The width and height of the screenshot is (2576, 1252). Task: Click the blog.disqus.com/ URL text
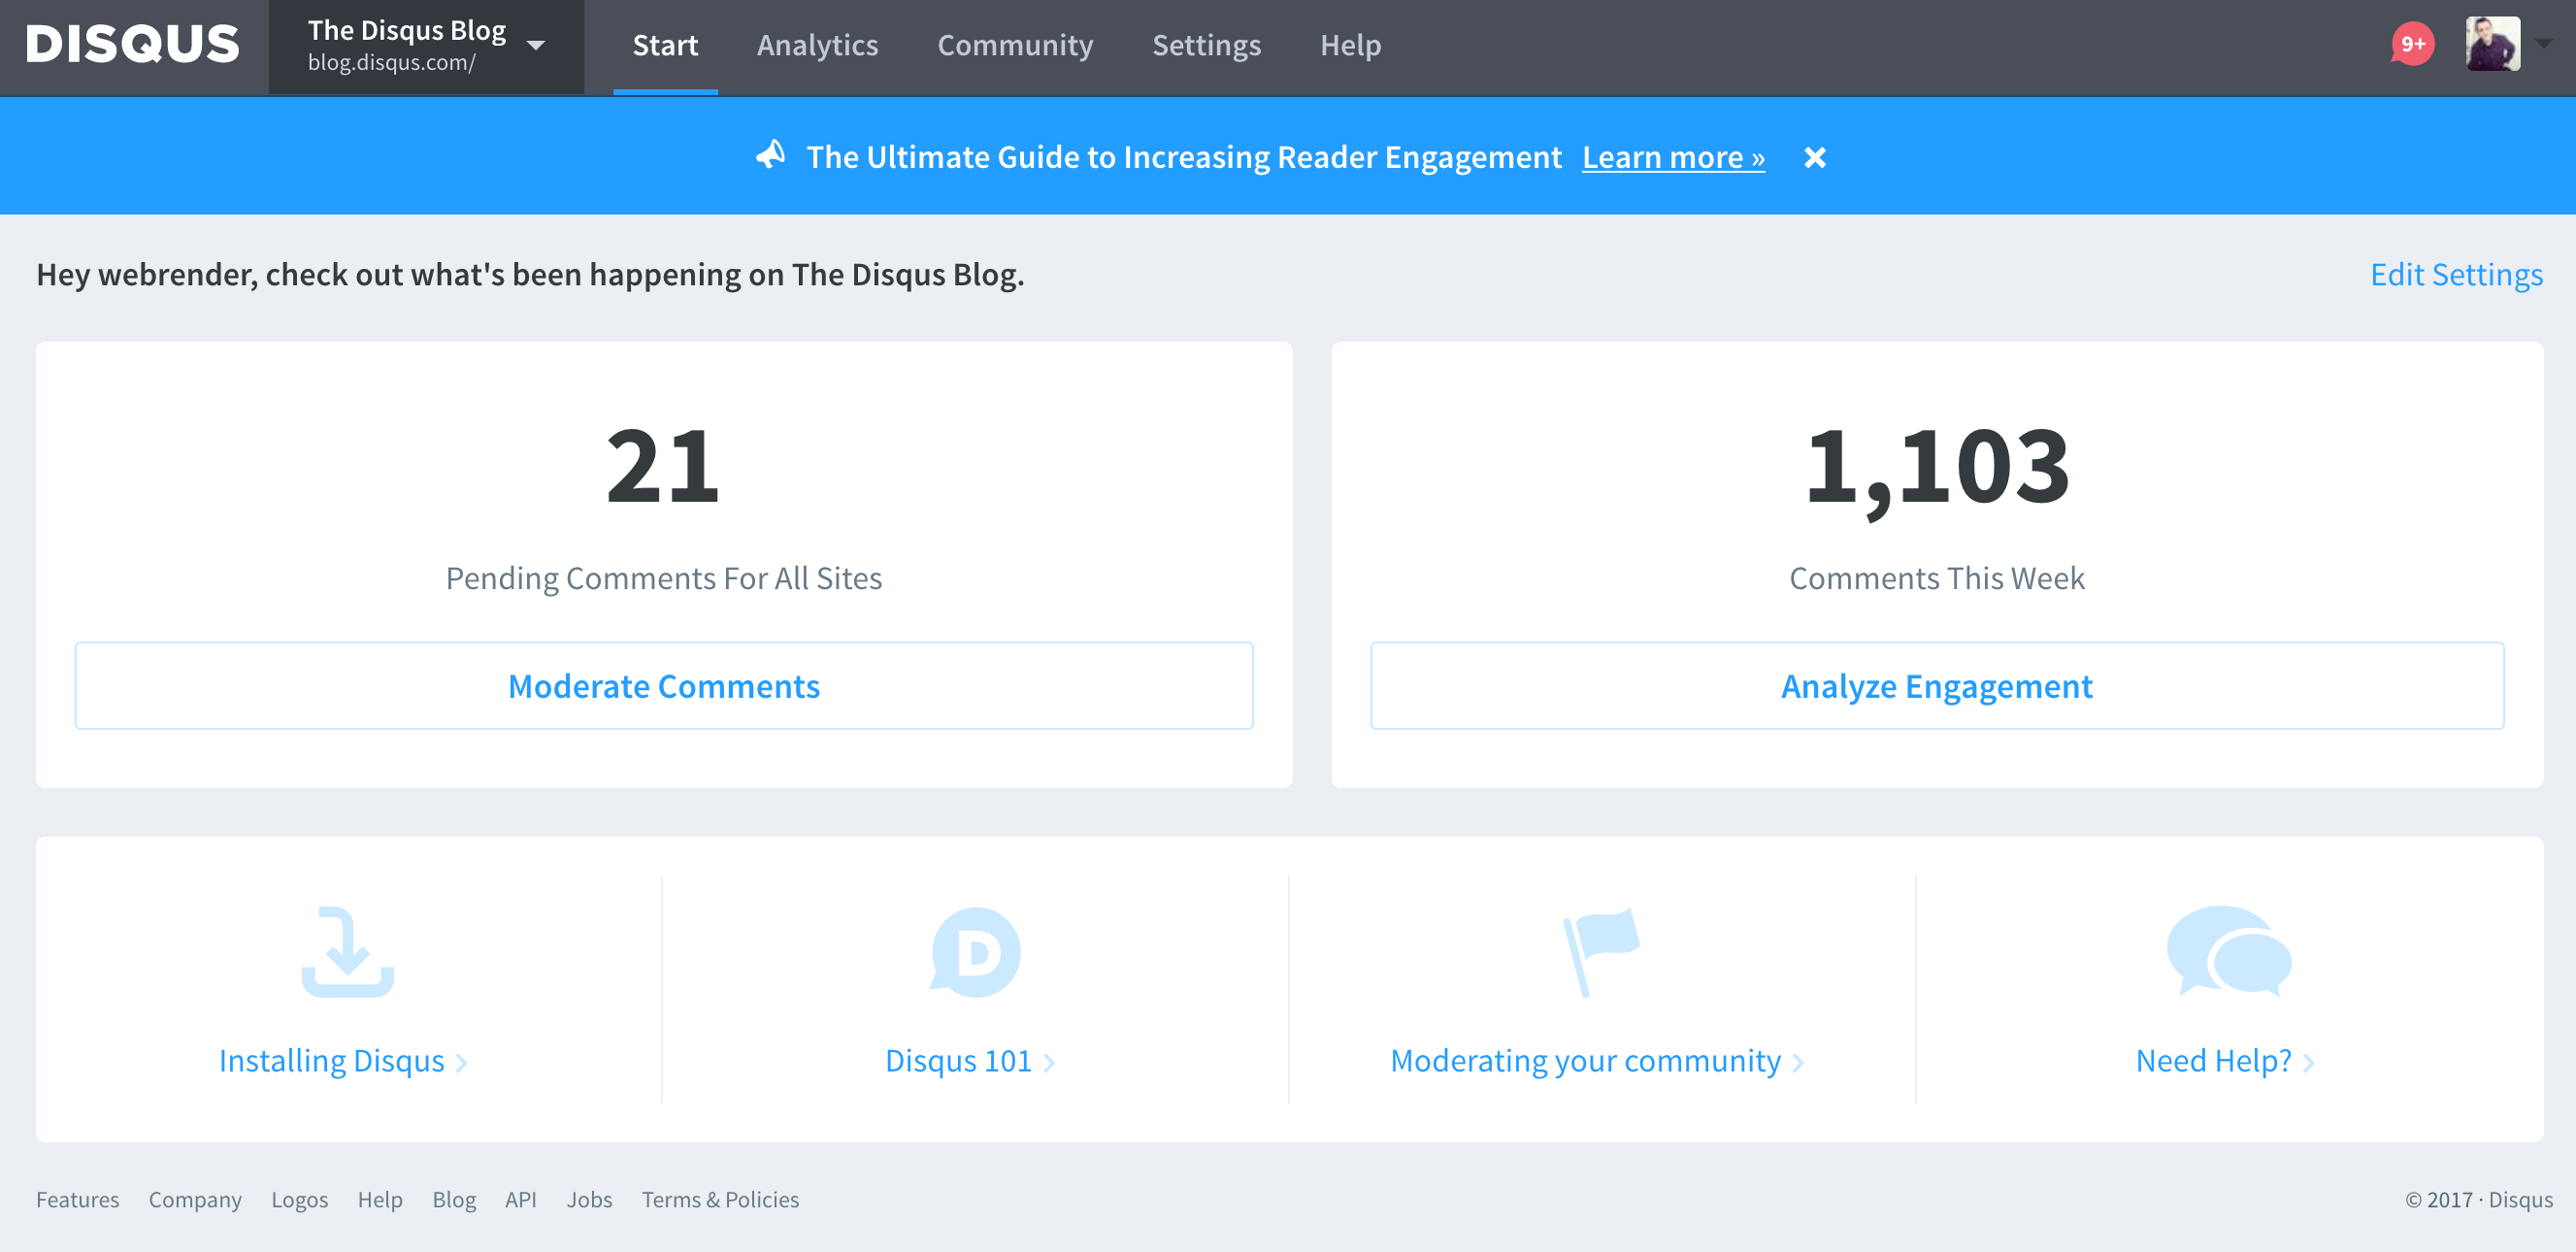(x=391, y=62)
